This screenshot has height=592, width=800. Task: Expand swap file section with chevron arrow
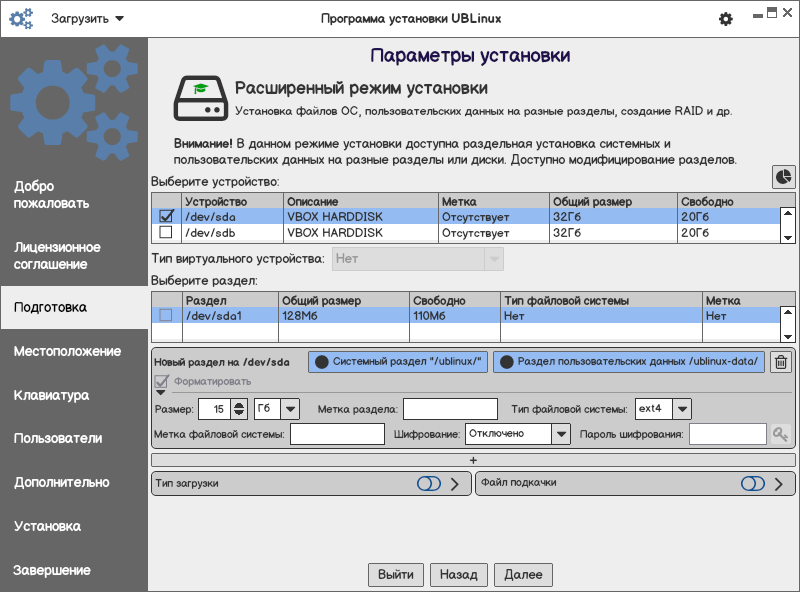click(778, 484)
